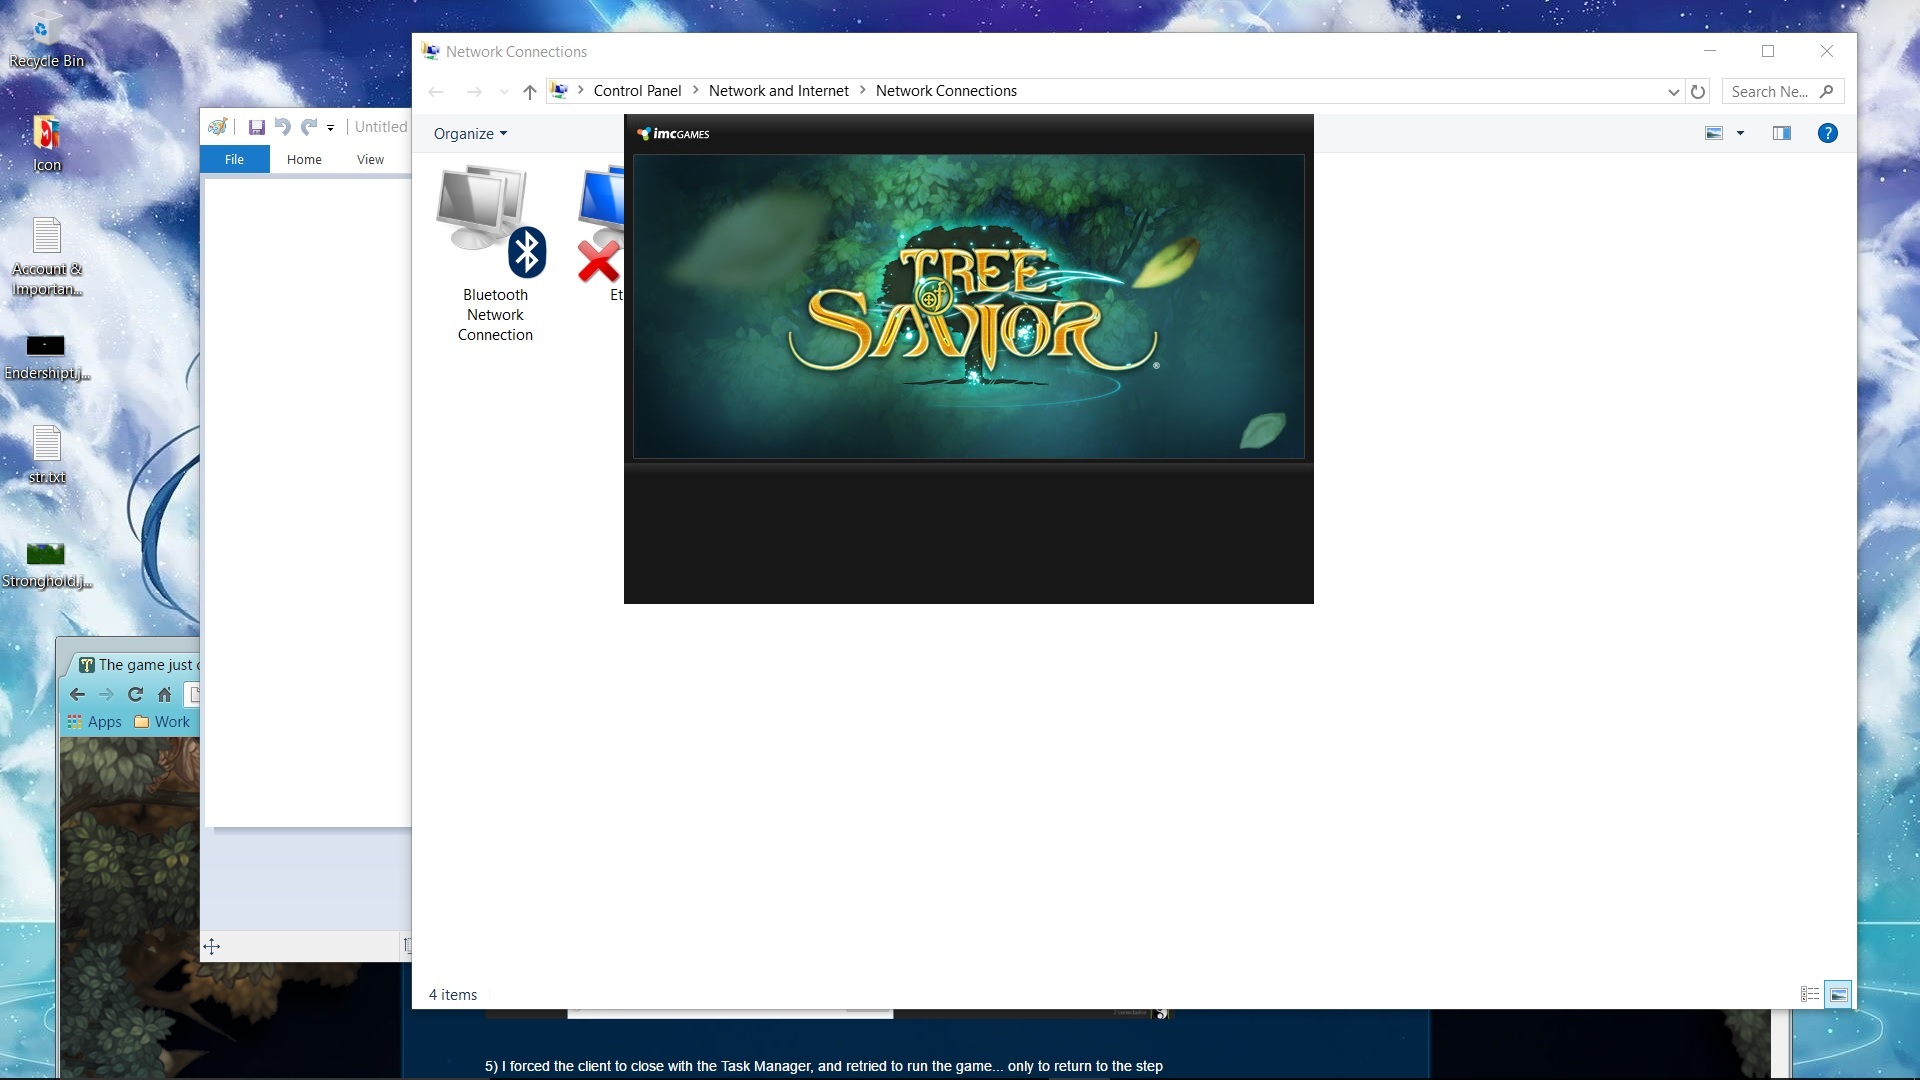Image resolution: width=1920 pixels, height=1080 pixels.
Task: Click Paint's Redo arrow
Action: point(309,127)
